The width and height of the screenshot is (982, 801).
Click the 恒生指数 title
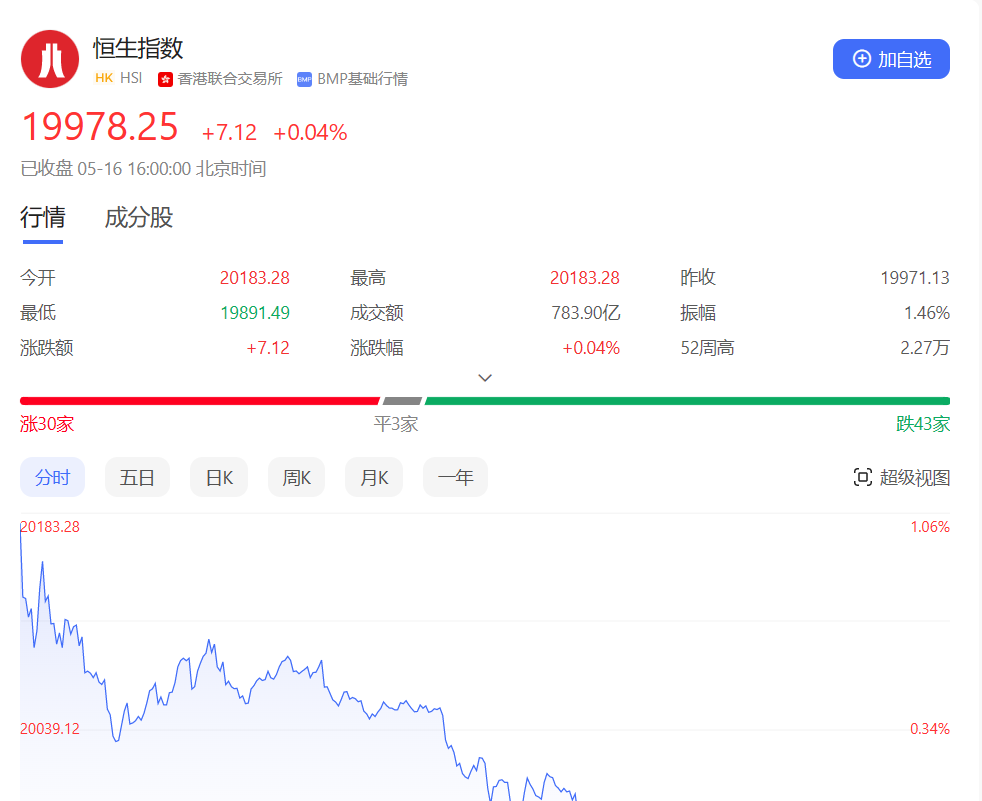[x=138, y=48]
